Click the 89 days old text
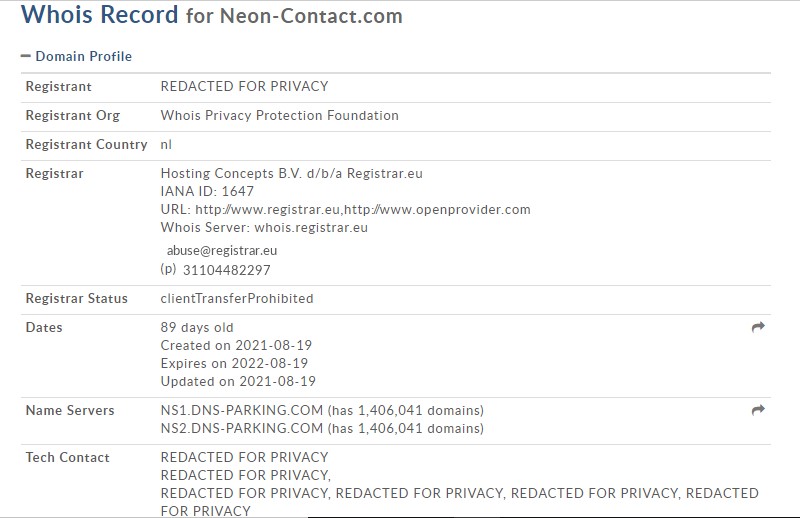This screenshot has width=800, height=518. (197, 327)
